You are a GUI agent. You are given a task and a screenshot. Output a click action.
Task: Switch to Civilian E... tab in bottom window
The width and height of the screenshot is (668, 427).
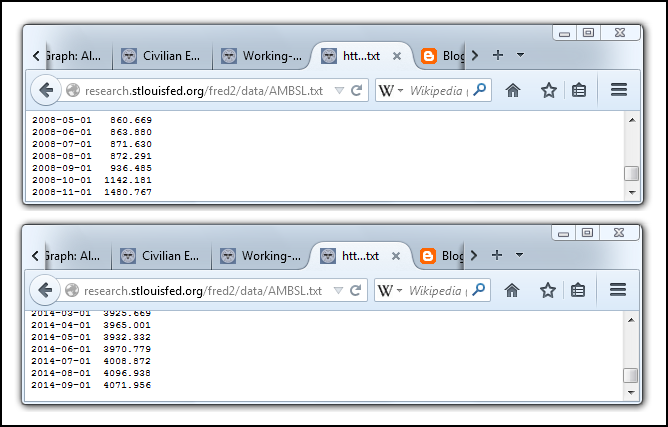pos(161,256)
